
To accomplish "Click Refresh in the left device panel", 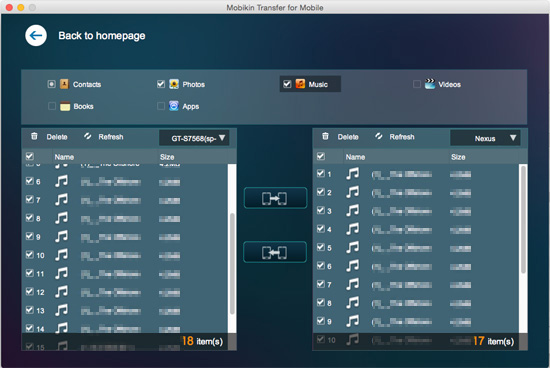I will click(110, 137).
